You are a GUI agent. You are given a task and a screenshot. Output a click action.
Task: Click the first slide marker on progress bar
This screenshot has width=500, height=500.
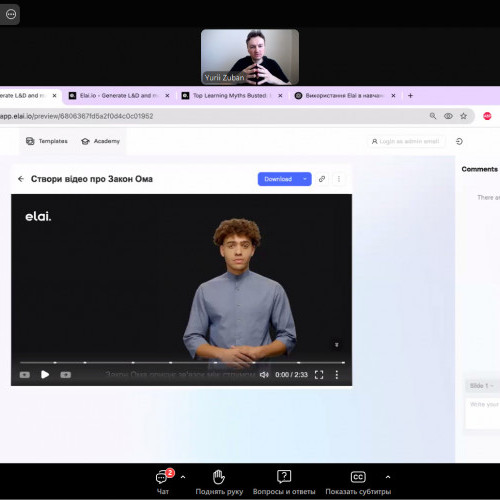coord(55,362)
